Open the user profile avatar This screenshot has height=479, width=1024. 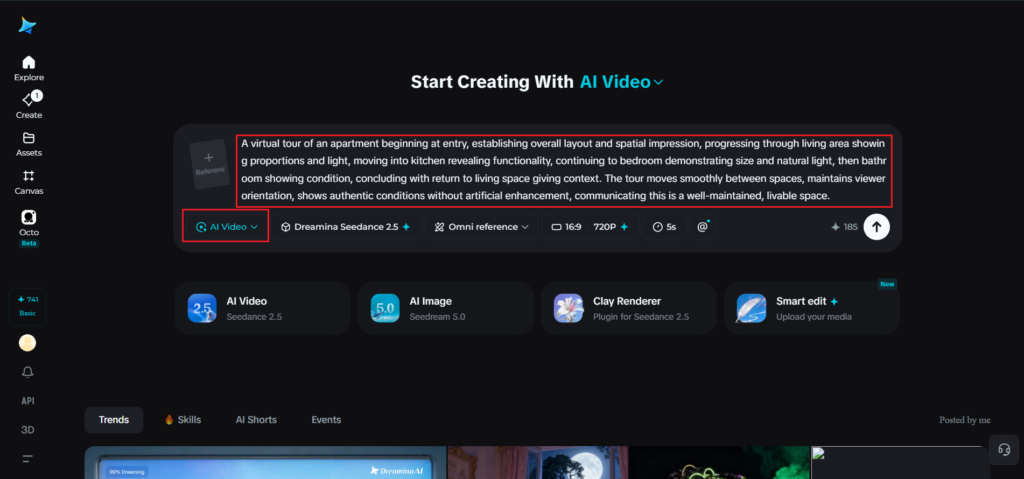[27, 343]
